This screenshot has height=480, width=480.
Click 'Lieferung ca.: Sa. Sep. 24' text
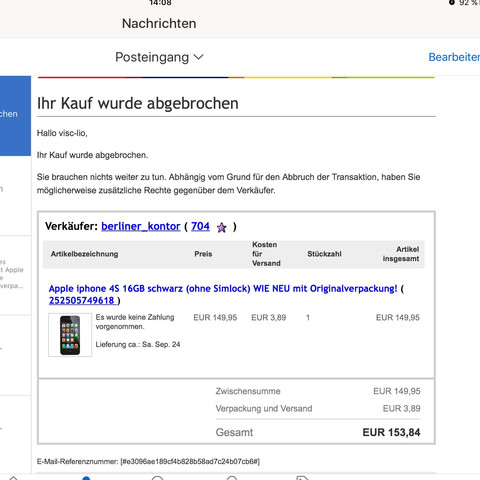coord(138,344)
